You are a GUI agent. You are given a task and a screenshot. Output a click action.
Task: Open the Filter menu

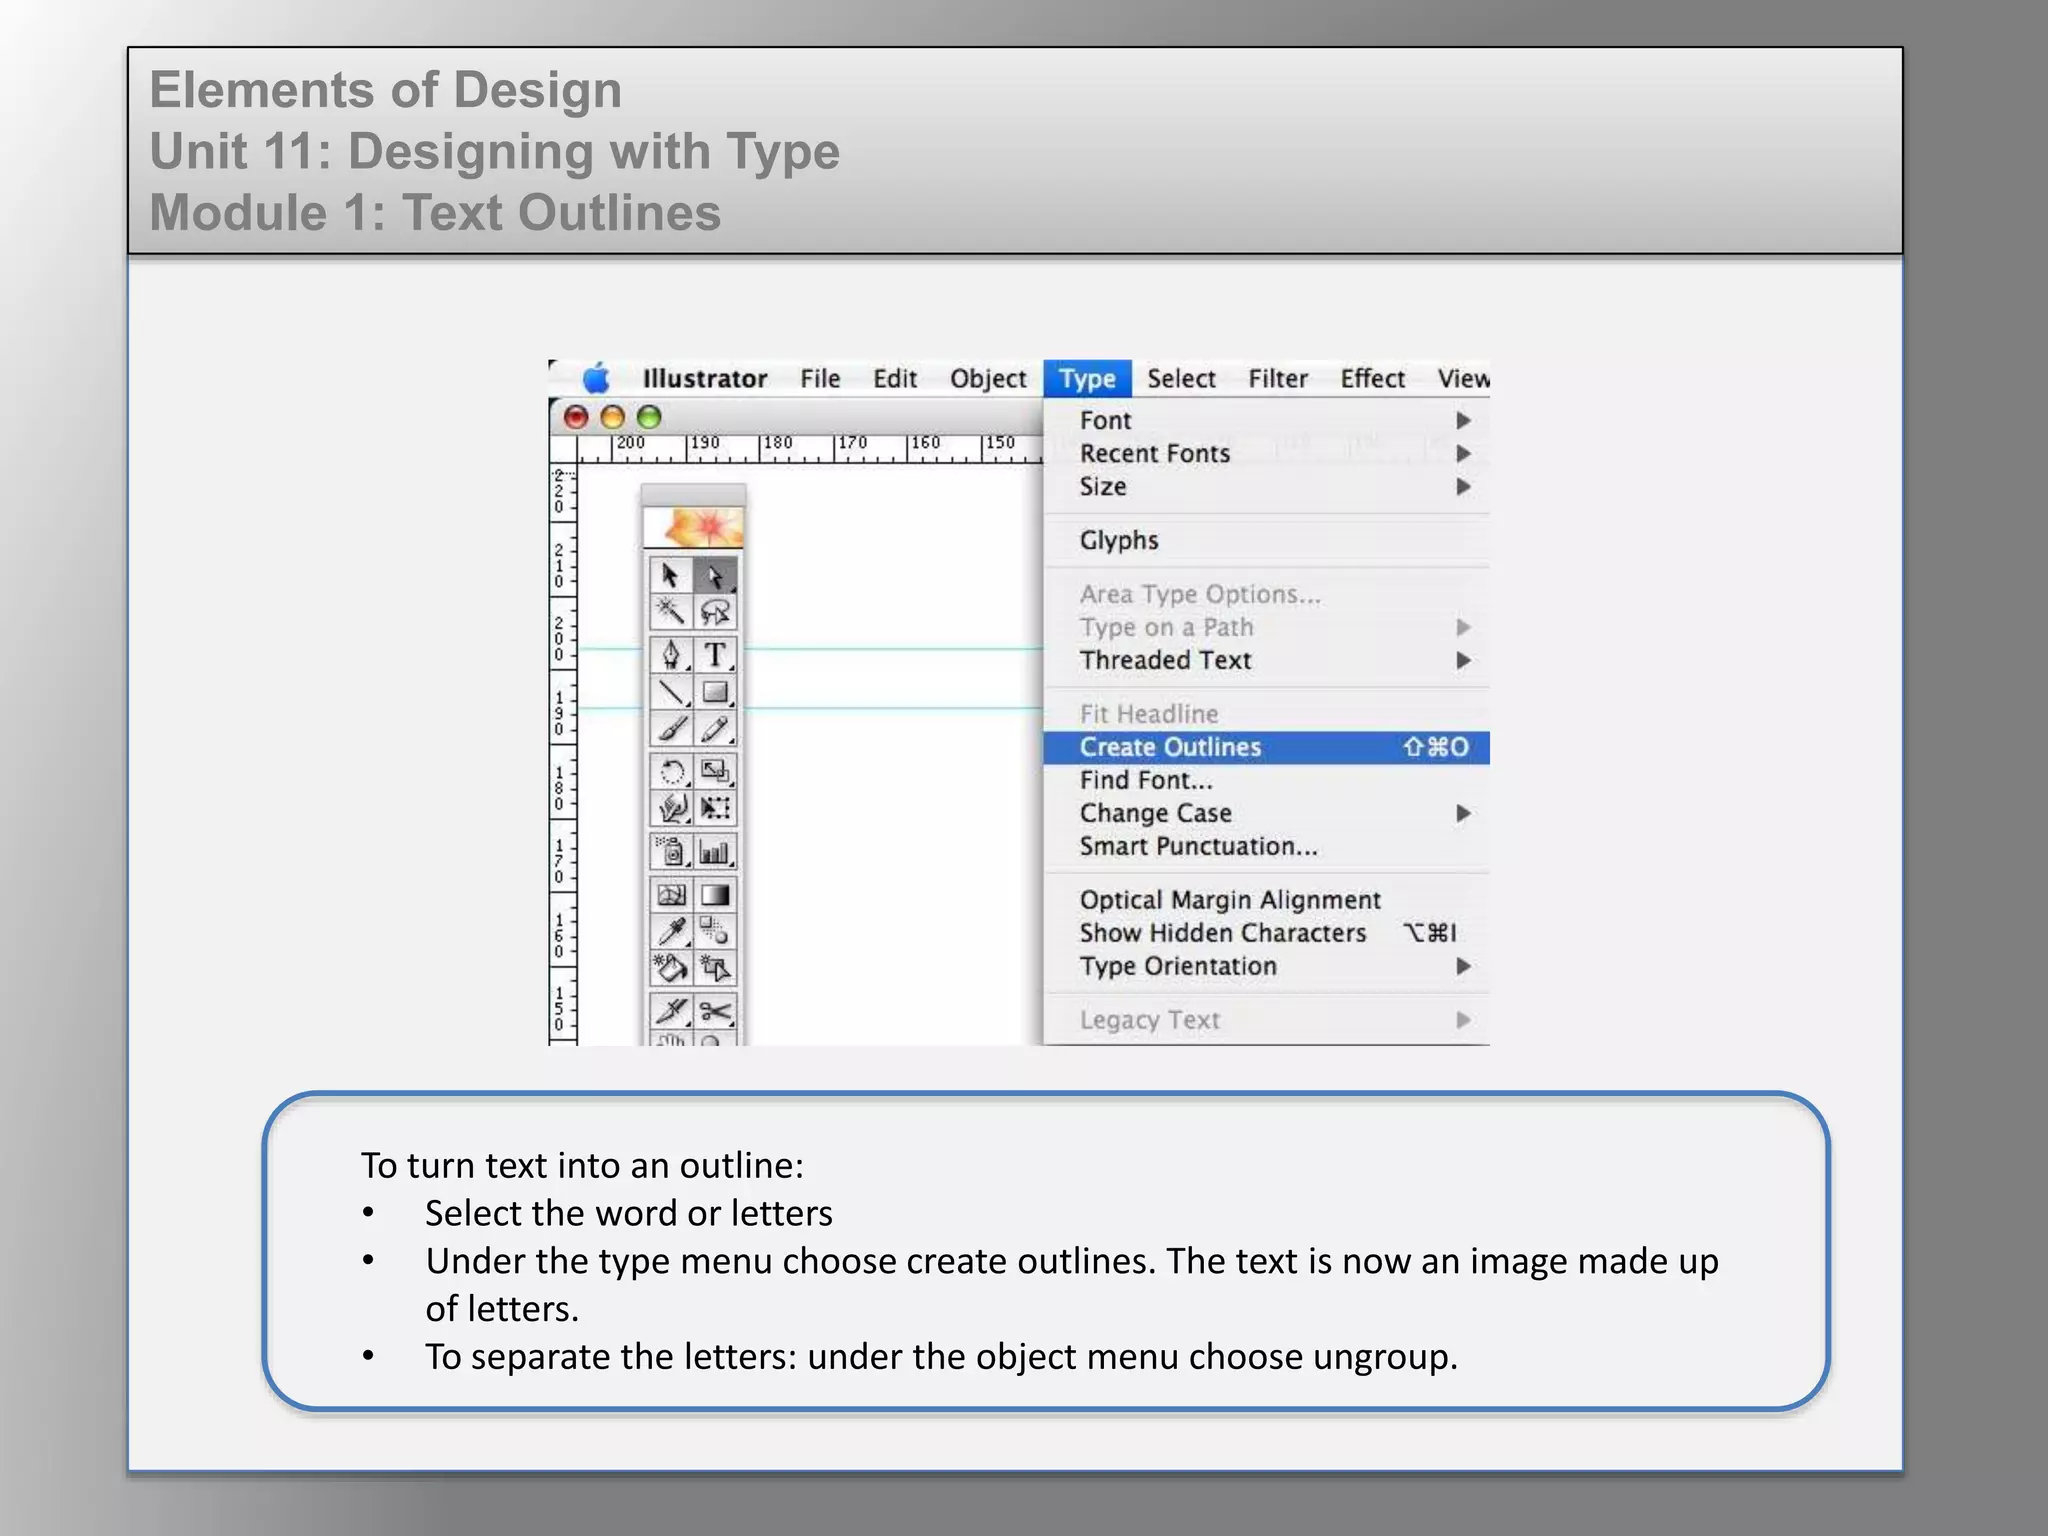coord(1278,379)
